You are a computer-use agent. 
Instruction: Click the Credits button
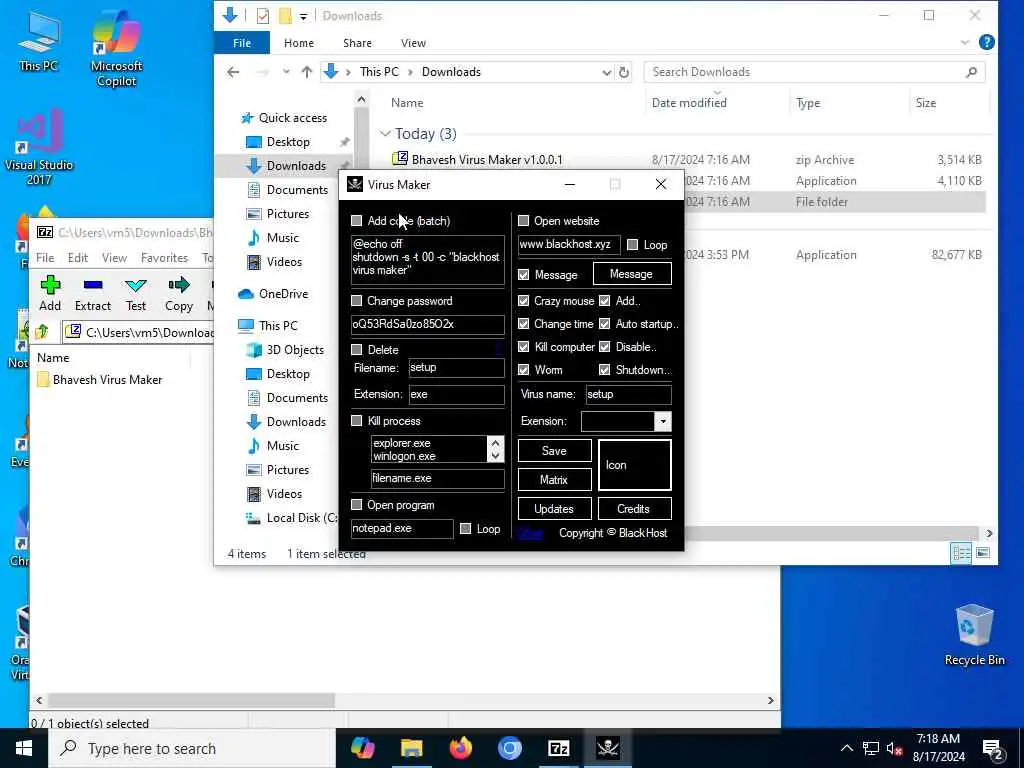(x=634, y=509)
